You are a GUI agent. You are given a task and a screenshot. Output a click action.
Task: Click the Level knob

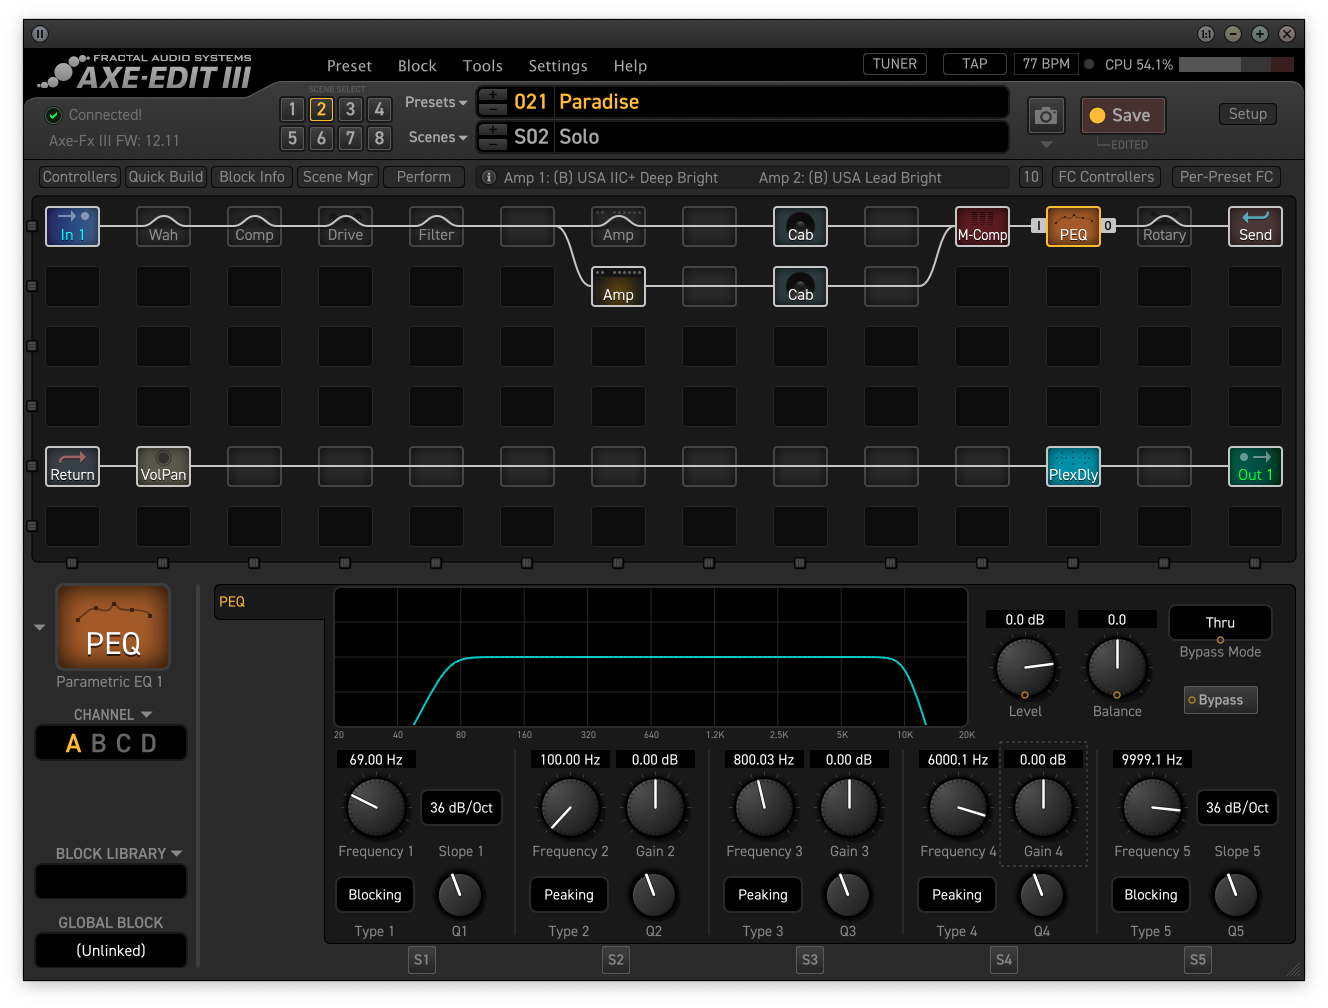point(1025,668)
